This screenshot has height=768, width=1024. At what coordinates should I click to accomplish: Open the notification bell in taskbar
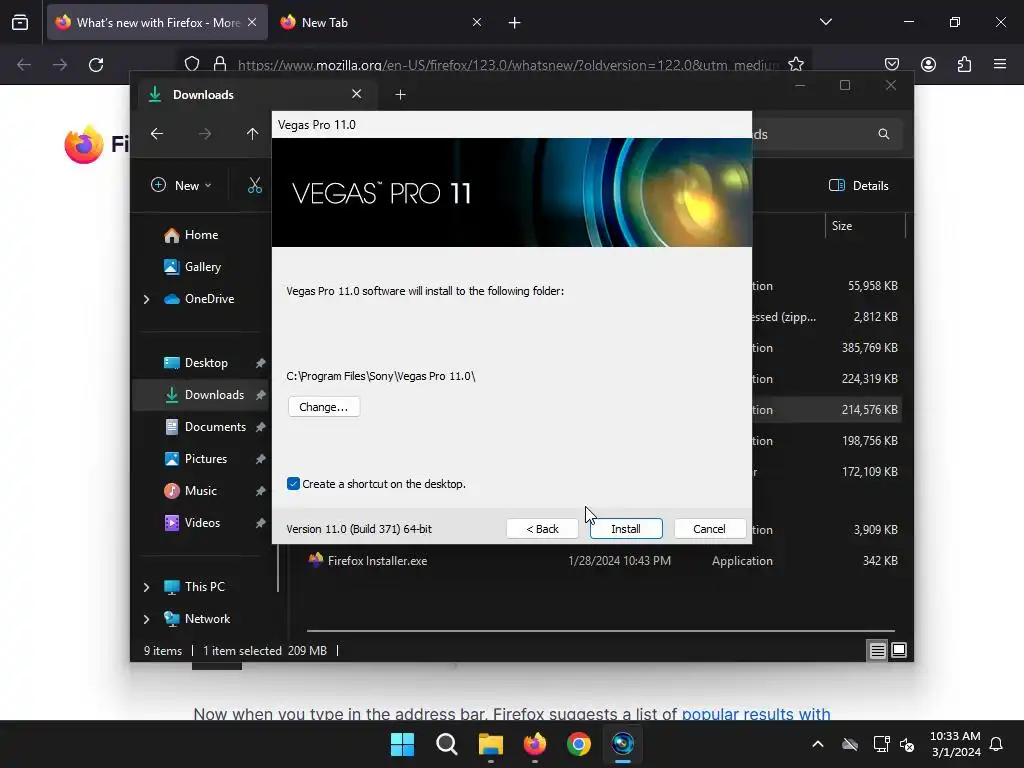[x=996, y=744]
